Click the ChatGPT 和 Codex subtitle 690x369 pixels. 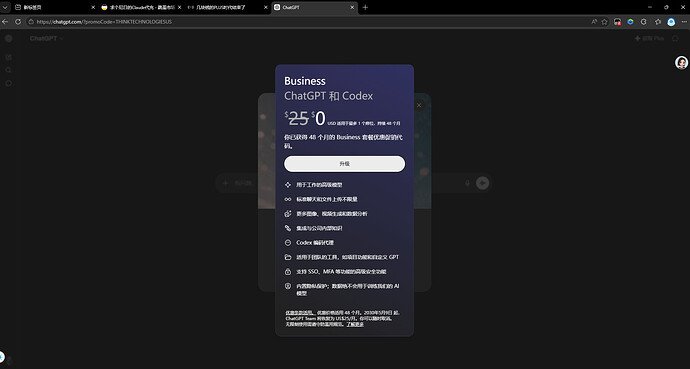click(328, 96)
